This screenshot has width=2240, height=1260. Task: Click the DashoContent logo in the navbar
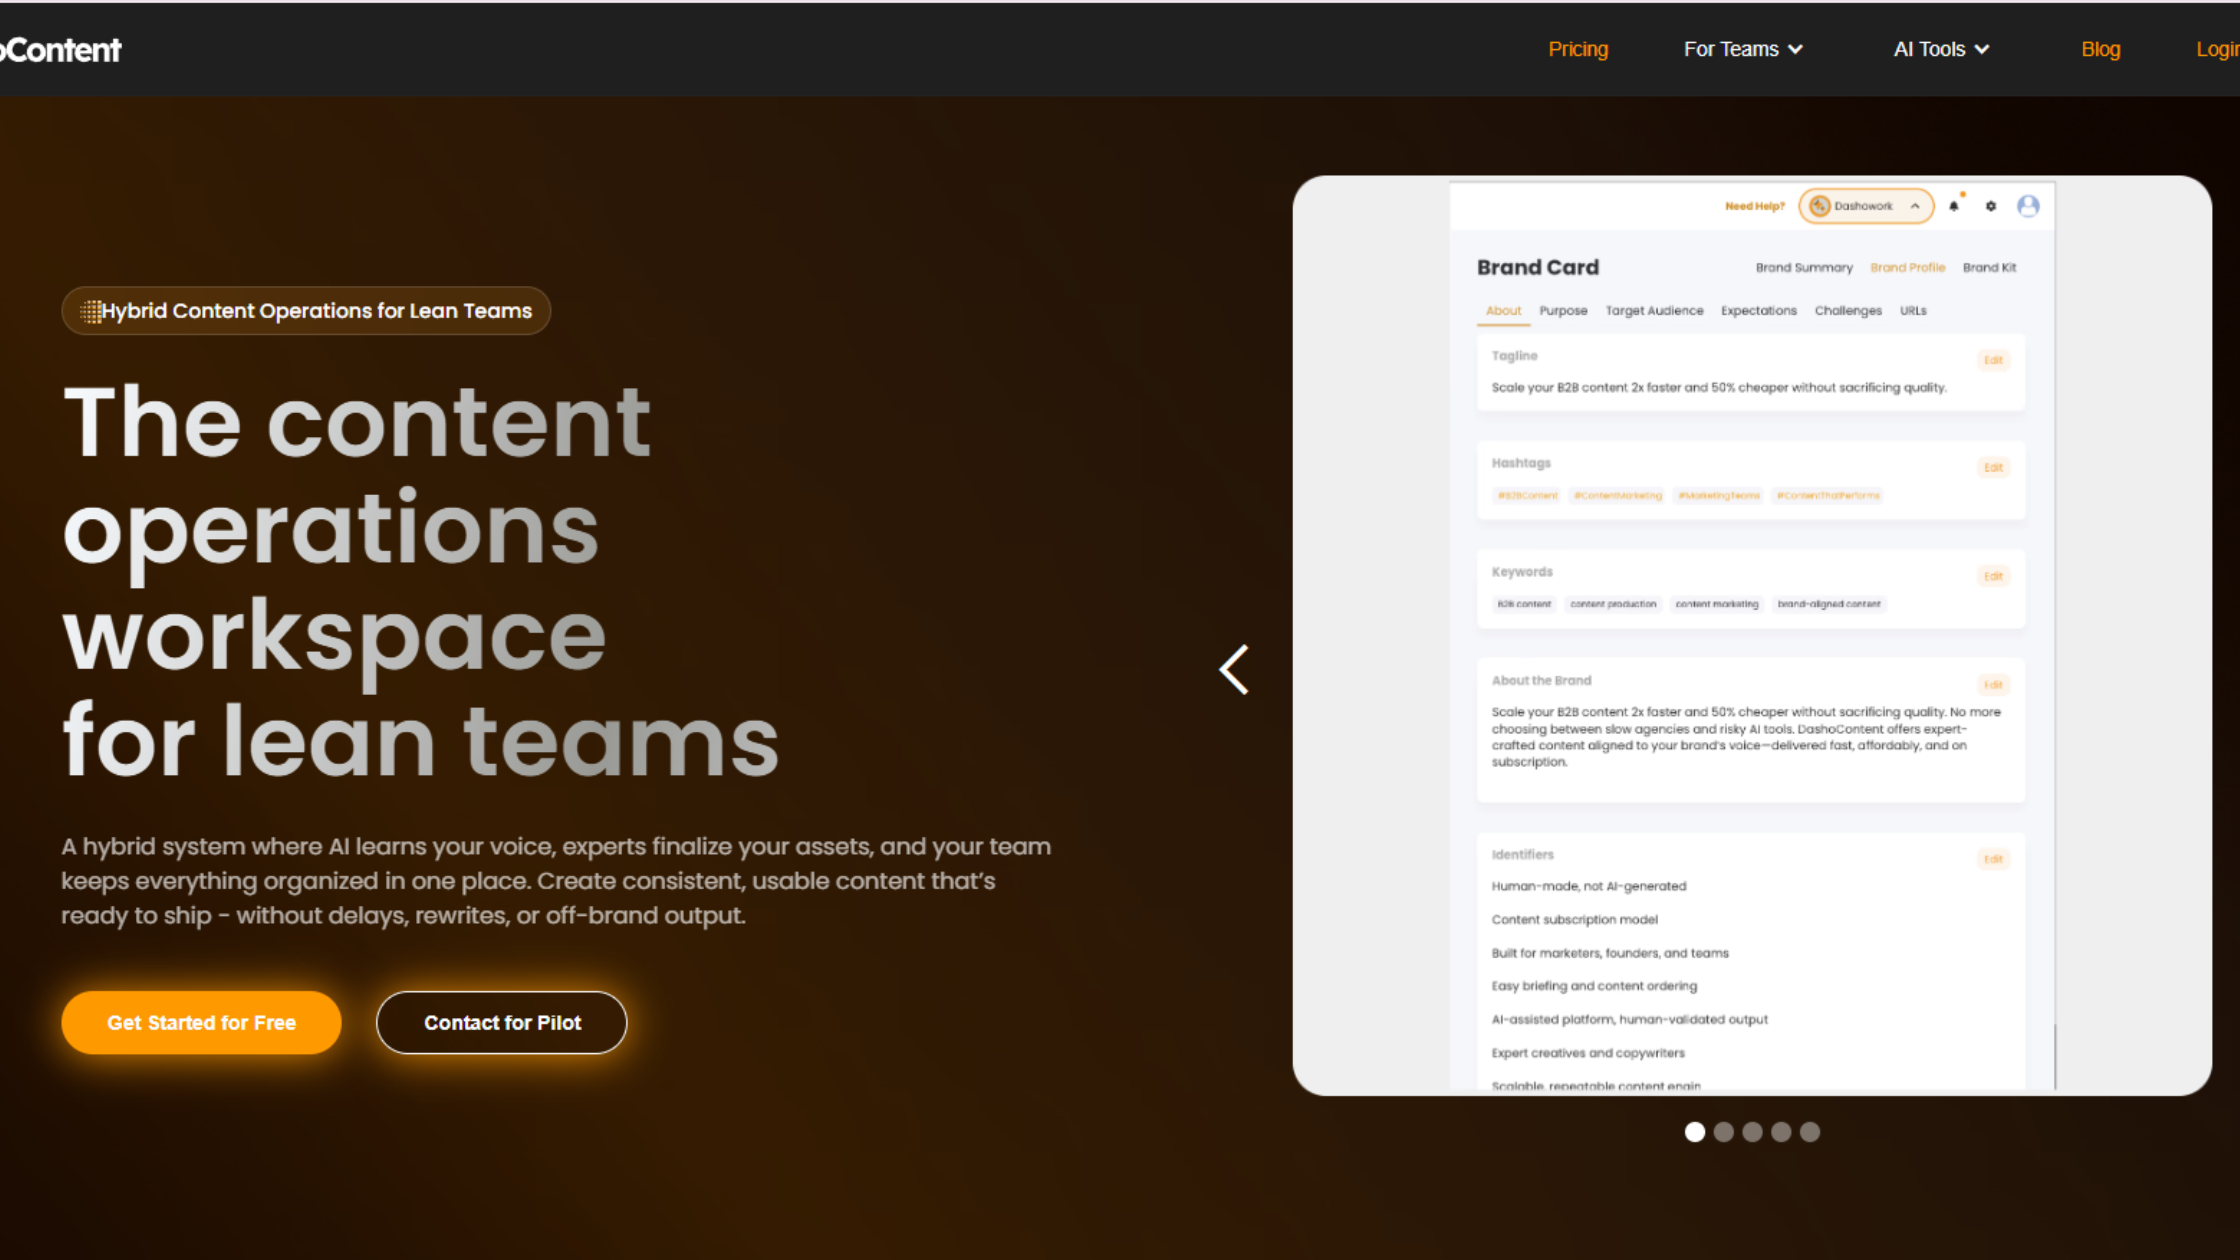pos(60,48)
